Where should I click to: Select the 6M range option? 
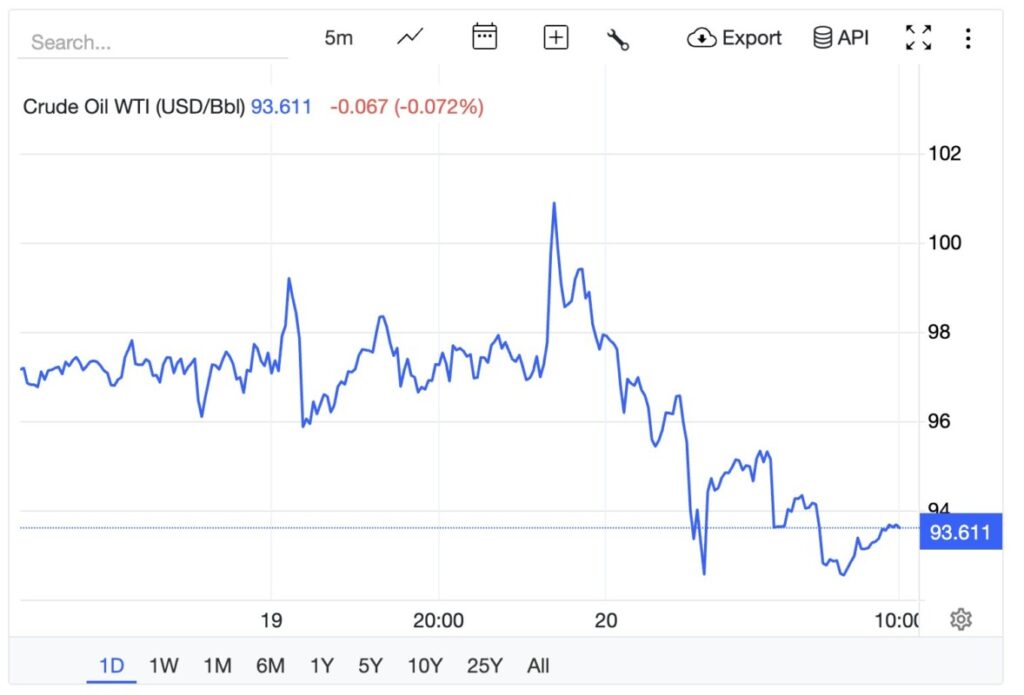[x=268, y=665]
